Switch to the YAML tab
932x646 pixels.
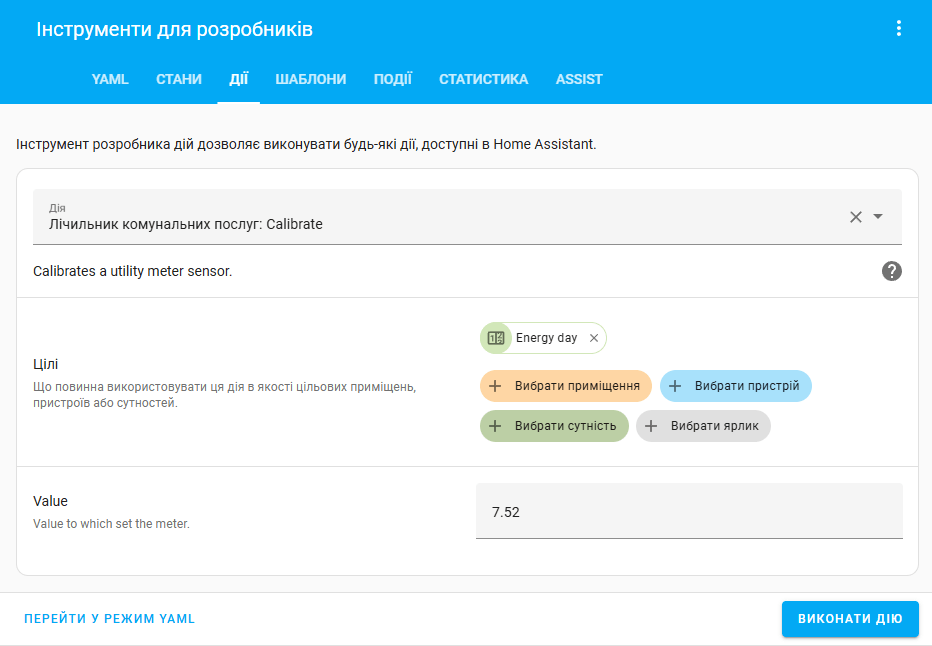(x=110, y=79)
